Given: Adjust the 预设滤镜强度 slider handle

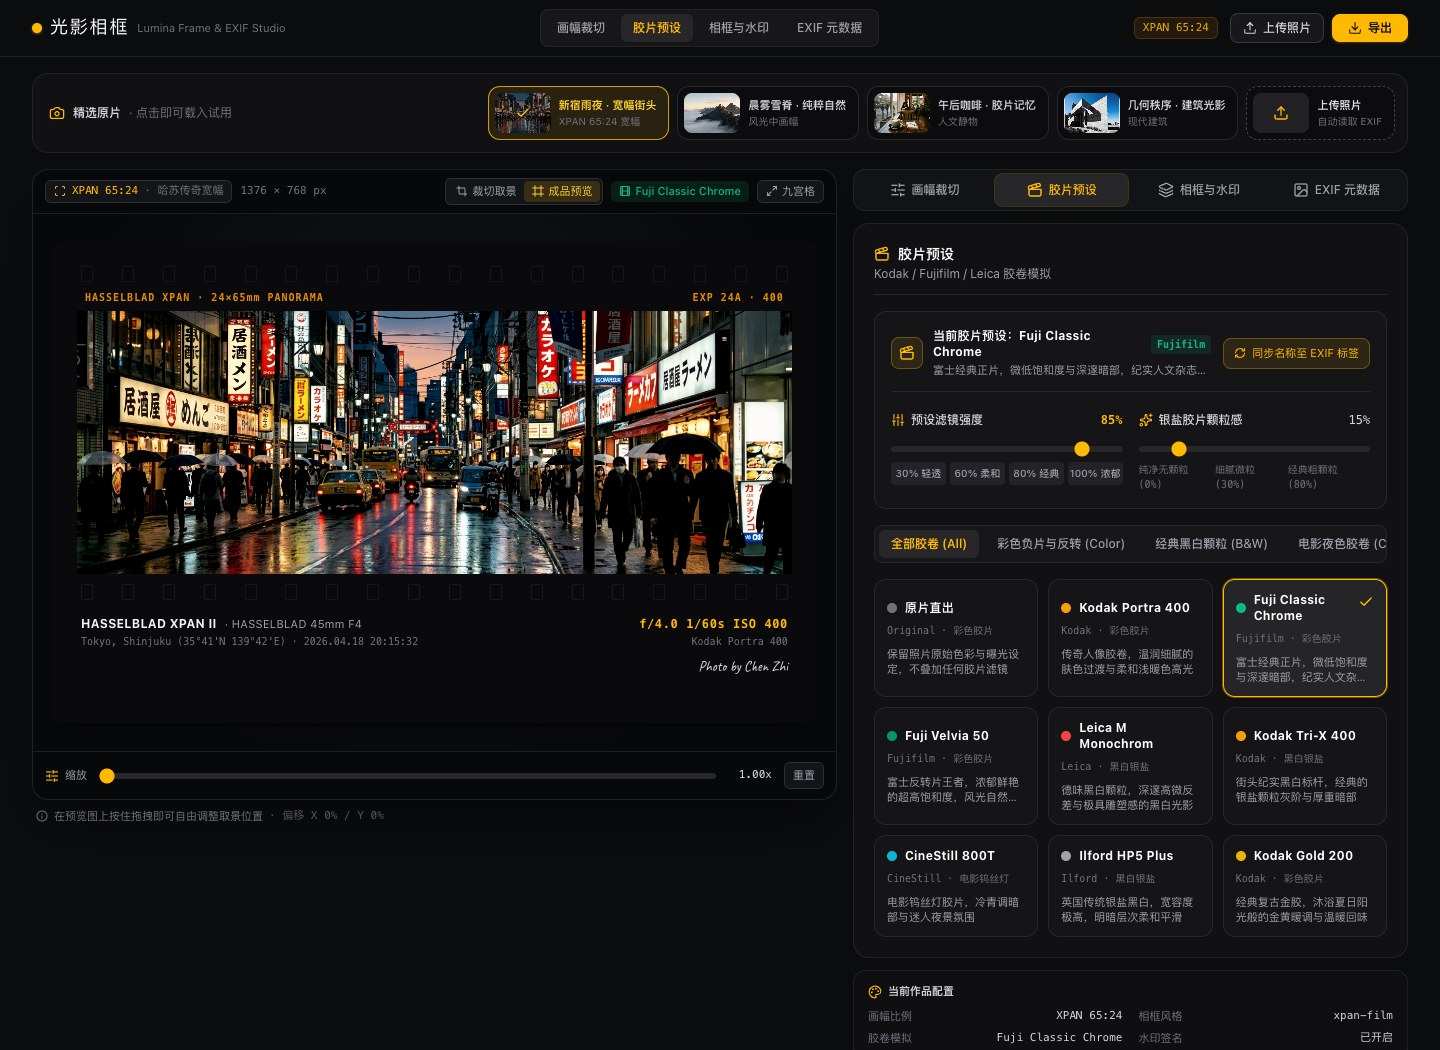Looking at the screenshot, I should click(1082, 449).
